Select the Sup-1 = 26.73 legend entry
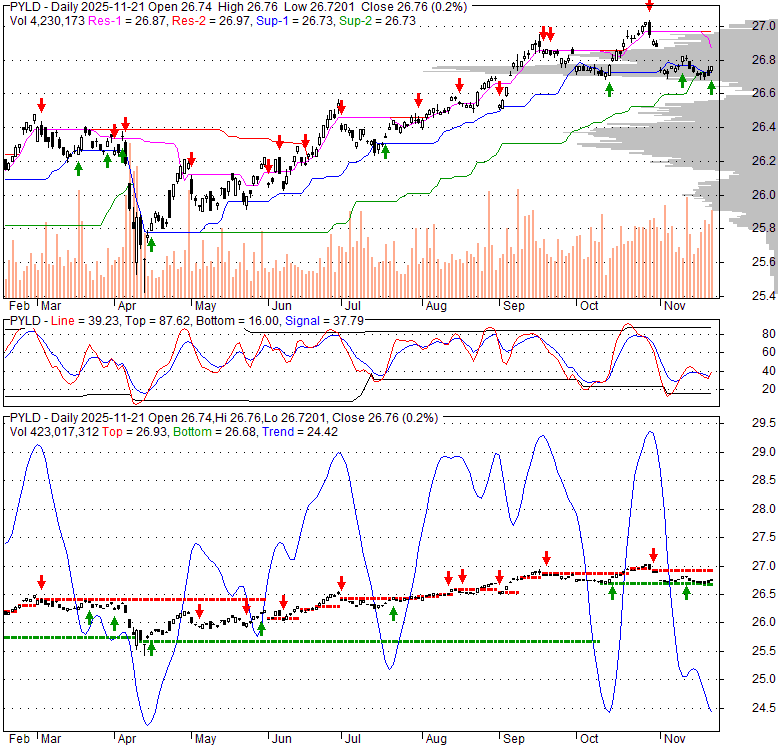Image resolution: width=780 pixels, height=745 pixels. coord(295,21)
